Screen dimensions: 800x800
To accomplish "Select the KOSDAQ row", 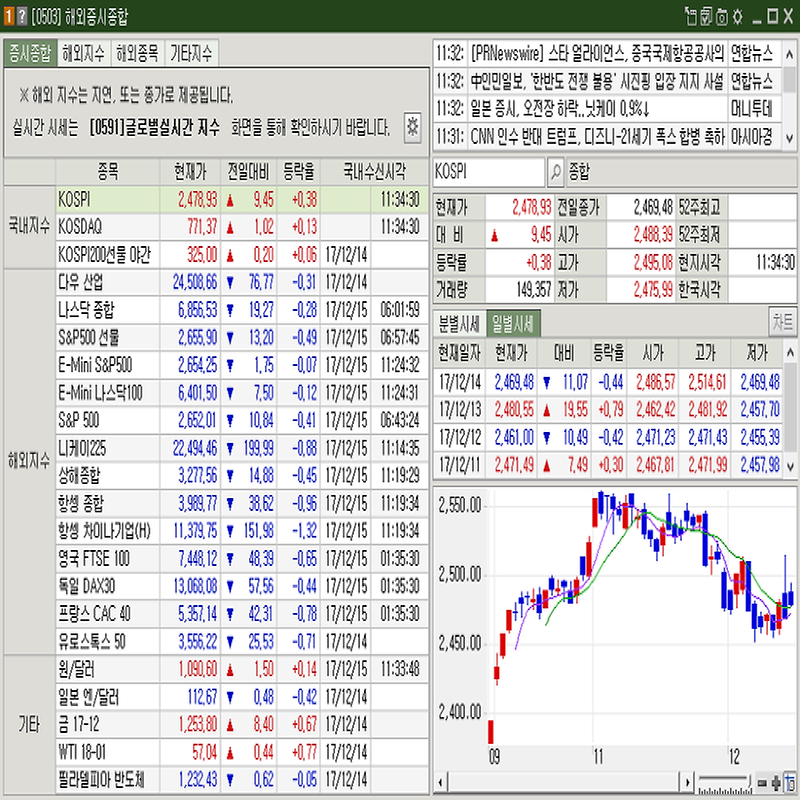I will pos(242,227).
